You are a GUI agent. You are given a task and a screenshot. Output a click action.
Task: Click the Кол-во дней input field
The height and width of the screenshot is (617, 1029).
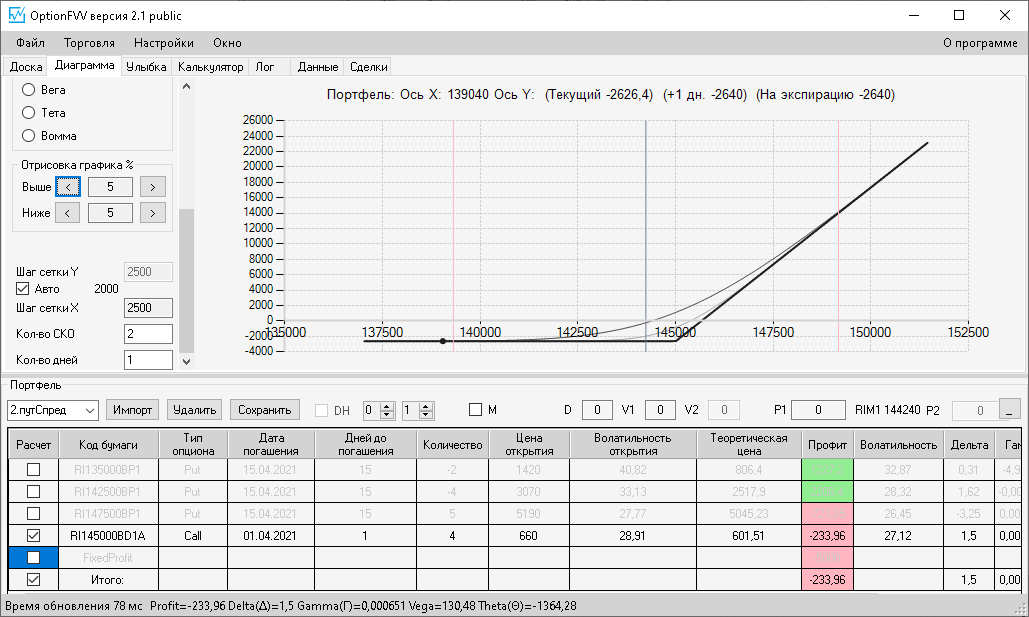point(148,360)
